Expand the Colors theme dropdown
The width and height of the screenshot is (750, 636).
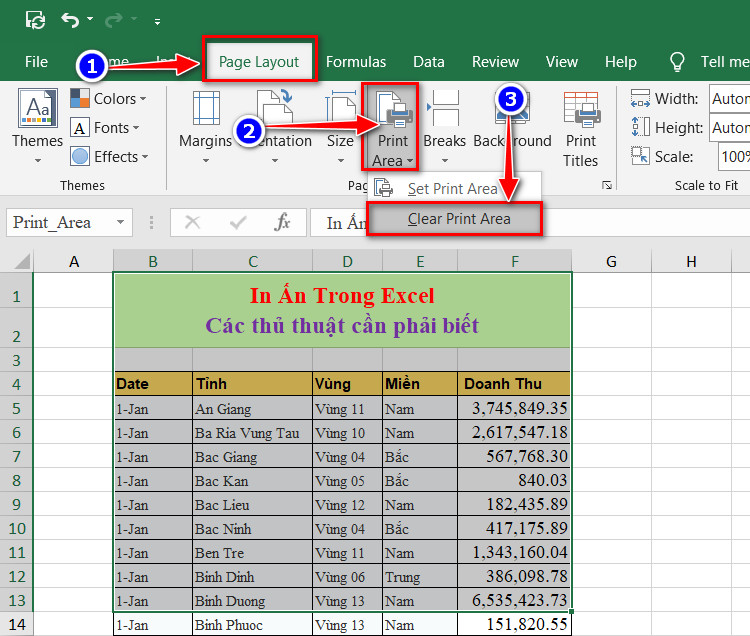[x=108, y=99]
